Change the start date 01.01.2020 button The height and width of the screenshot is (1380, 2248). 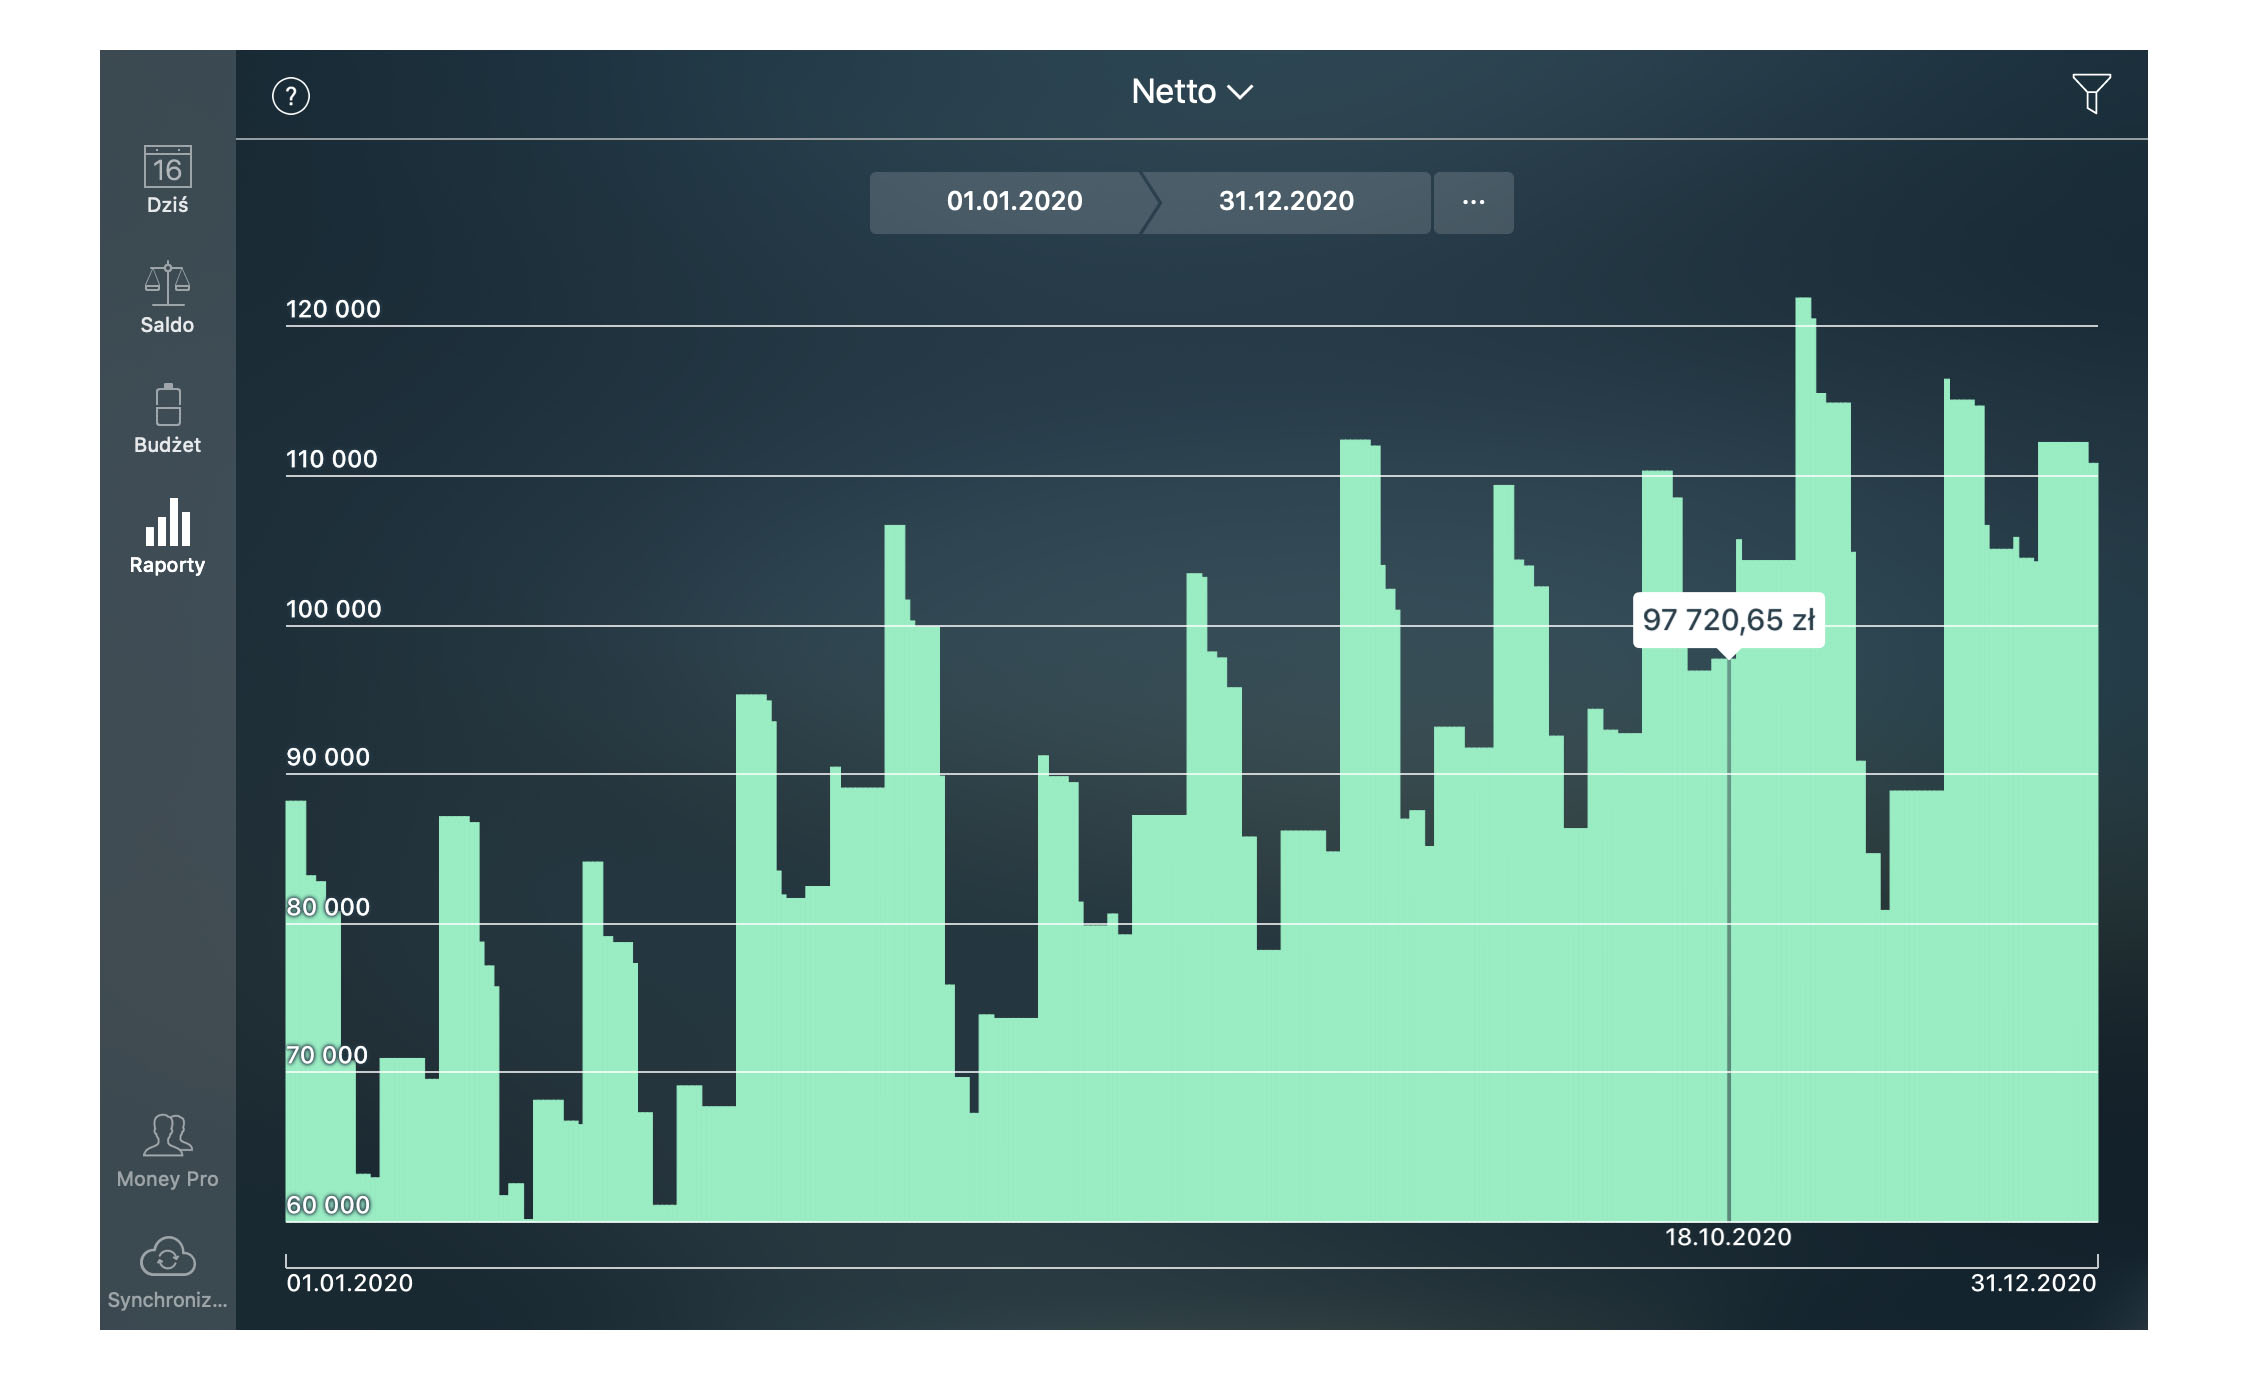(1008, 202)
